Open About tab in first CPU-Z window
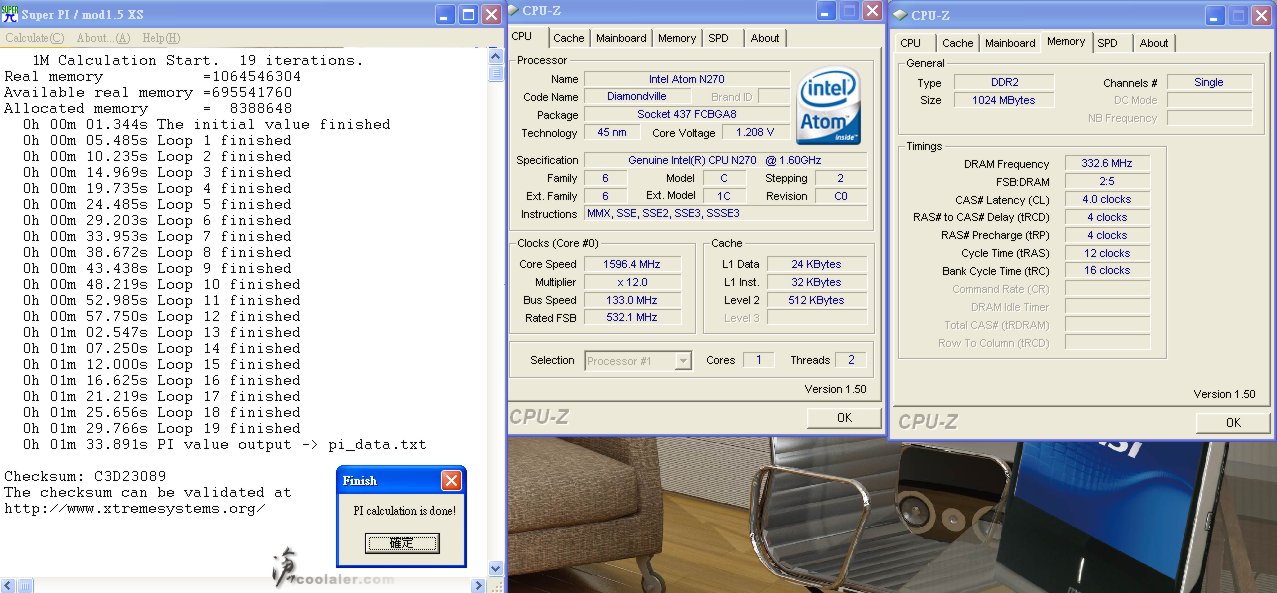This screenshot has height=593, width=1277. [765, 38]
